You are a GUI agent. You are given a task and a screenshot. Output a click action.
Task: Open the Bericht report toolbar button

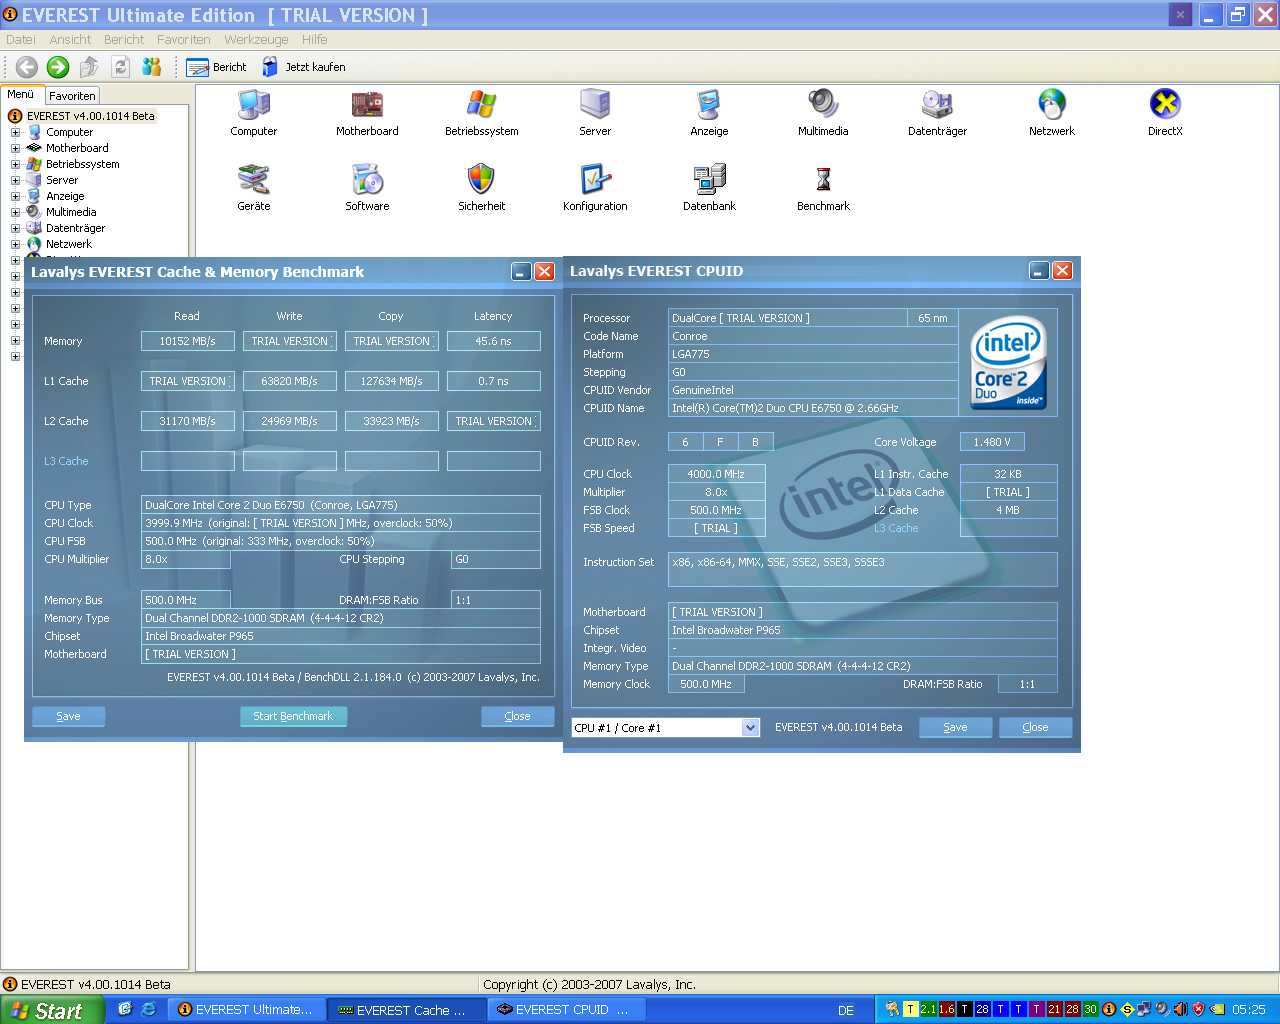(217, 67)
